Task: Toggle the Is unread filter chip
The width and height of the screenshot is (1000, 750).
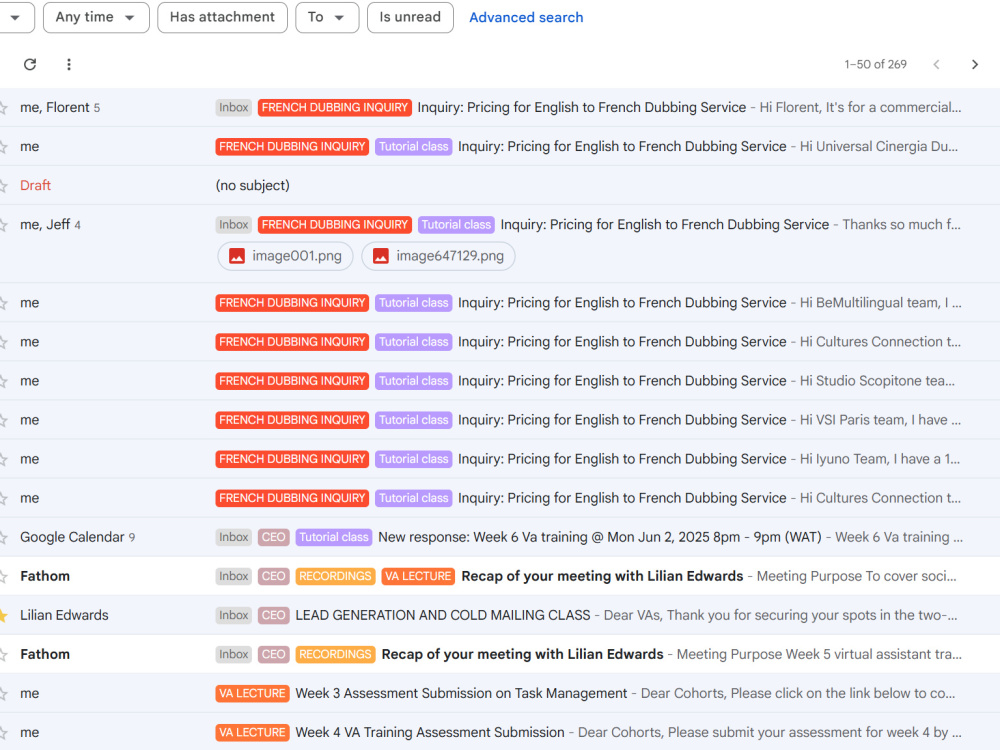Action: pyautogui.click(x=410, y=17)
